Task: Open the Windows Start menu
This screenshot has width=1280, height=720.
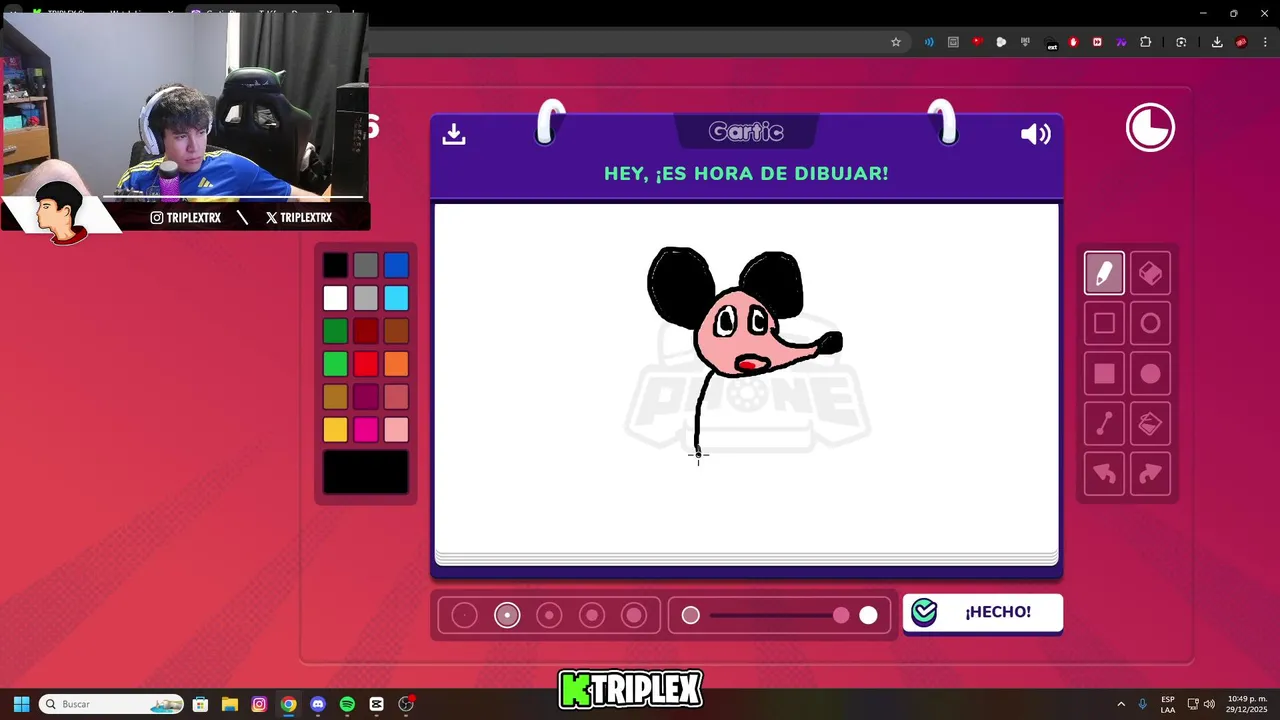Action: click(21, 704)
